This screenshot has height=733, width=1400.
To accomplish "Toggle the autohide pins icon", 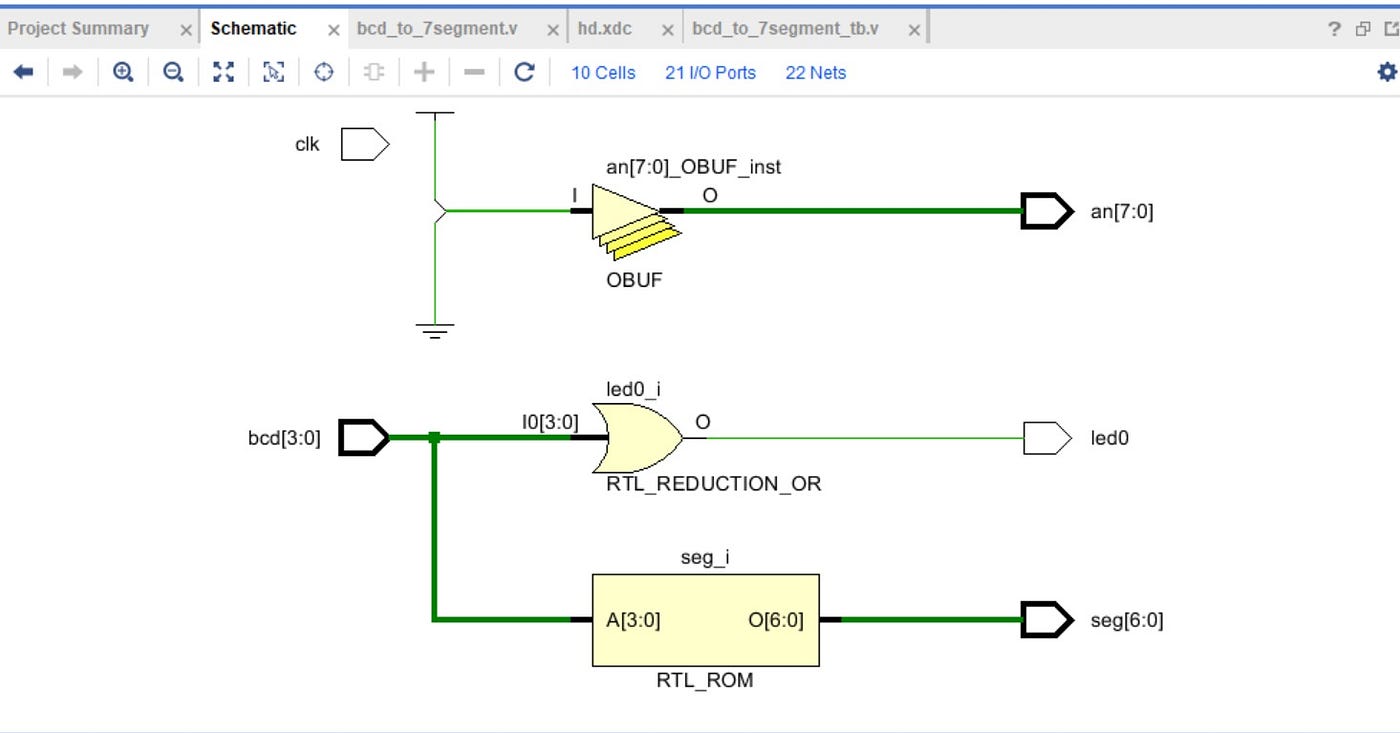I will (373, 72).
